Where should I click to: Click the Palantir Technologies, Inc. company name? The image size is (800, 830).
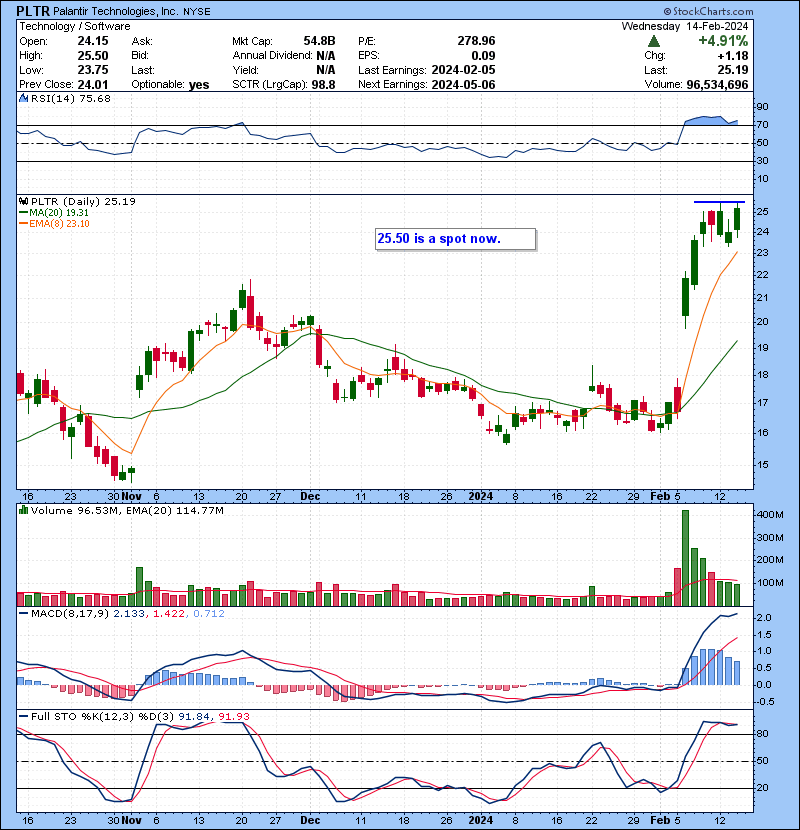coord(115,11)
